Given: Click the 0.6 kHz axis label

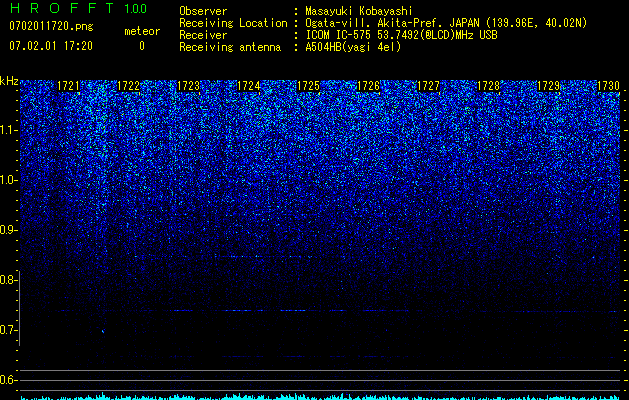Looking at the screenshot, I should [x=8, y=380].
